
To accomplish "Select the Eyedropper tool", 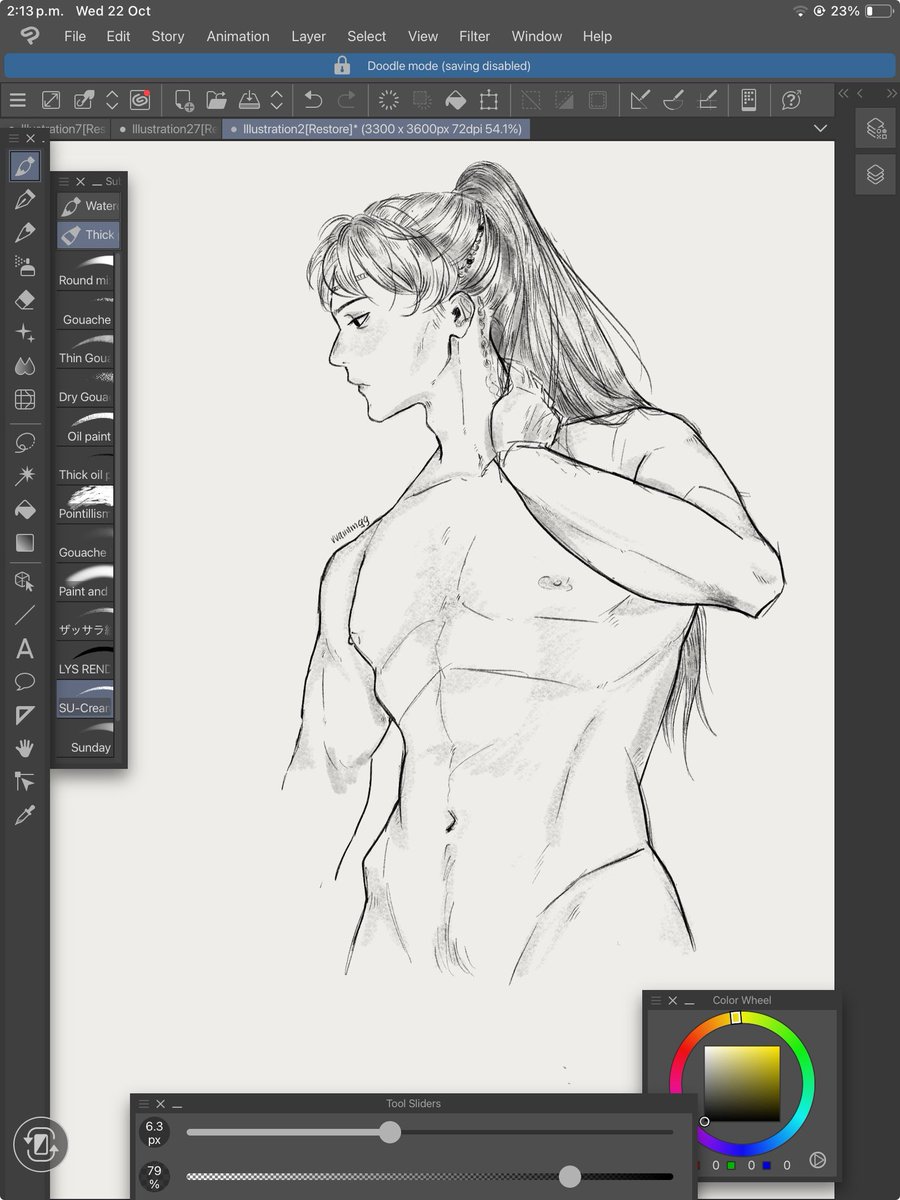I will [25, 816].
